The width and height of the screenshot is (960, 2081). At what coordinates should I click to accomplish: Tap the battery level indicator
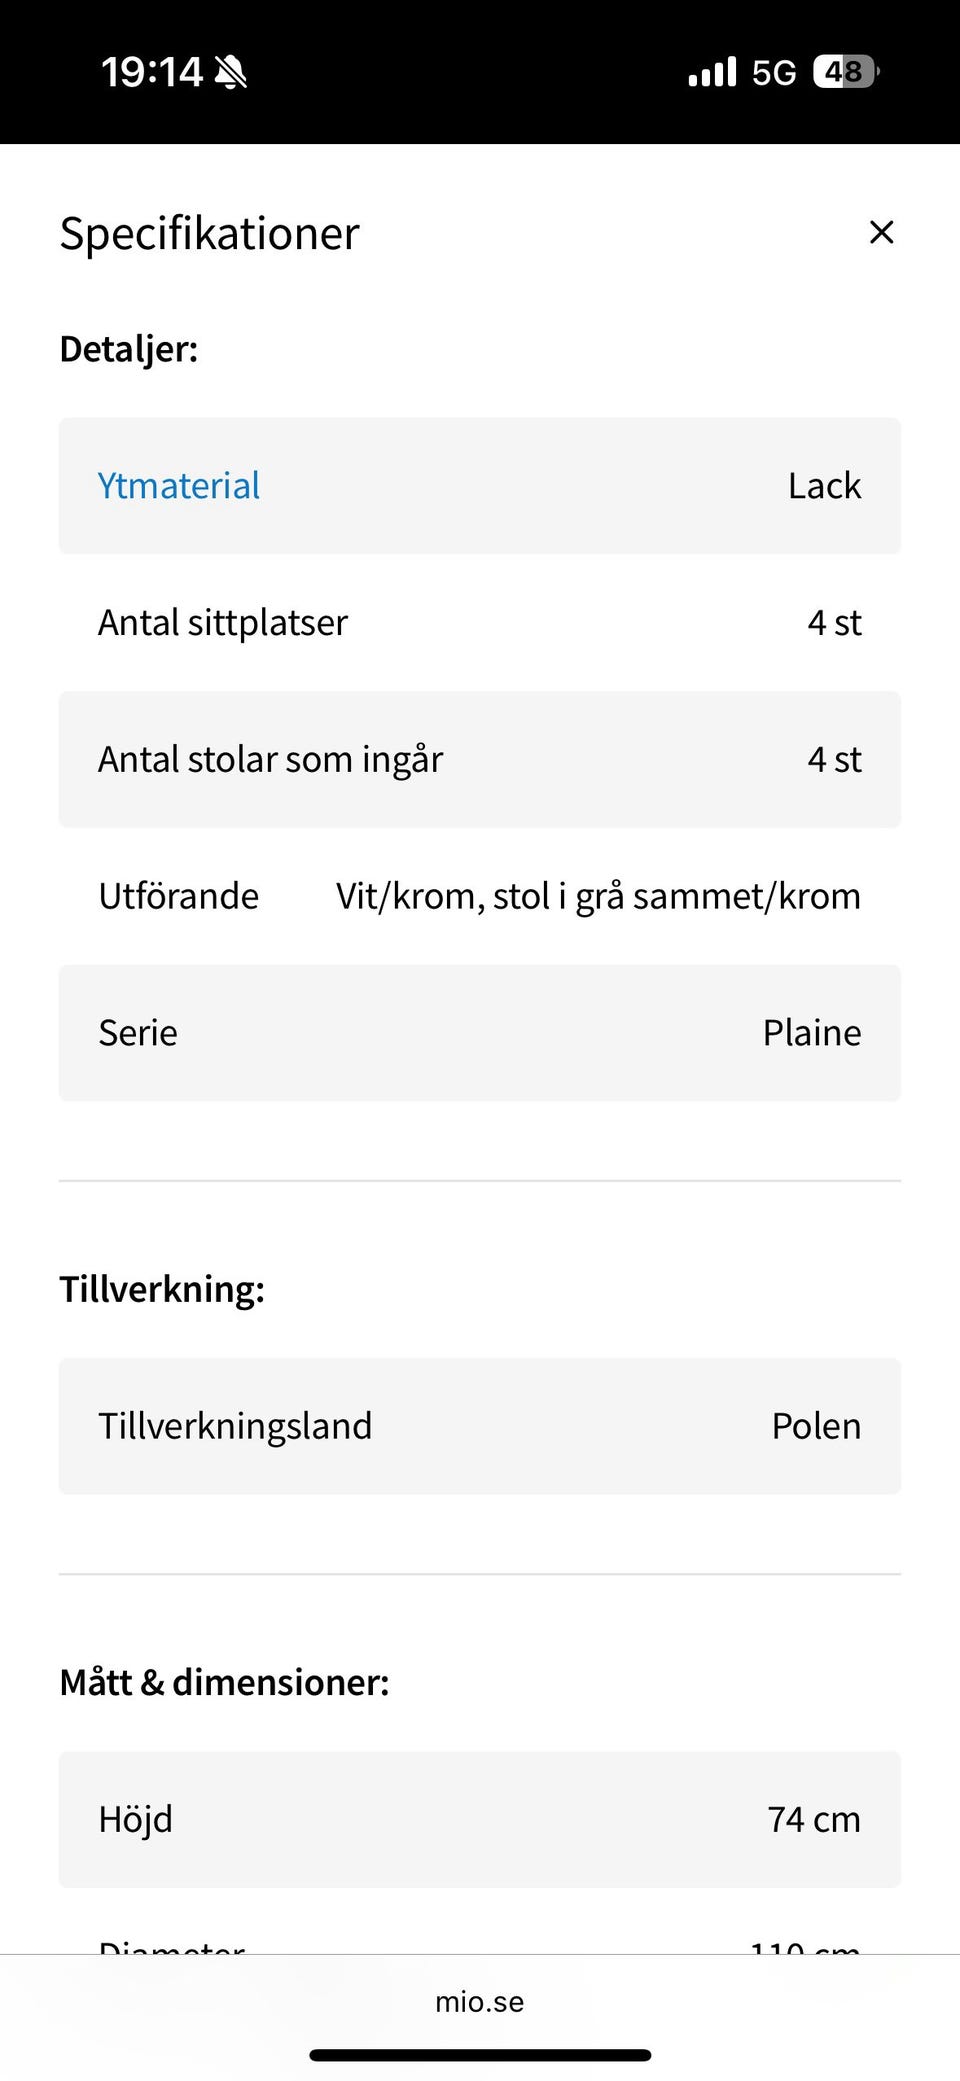(x=846, y=72)
